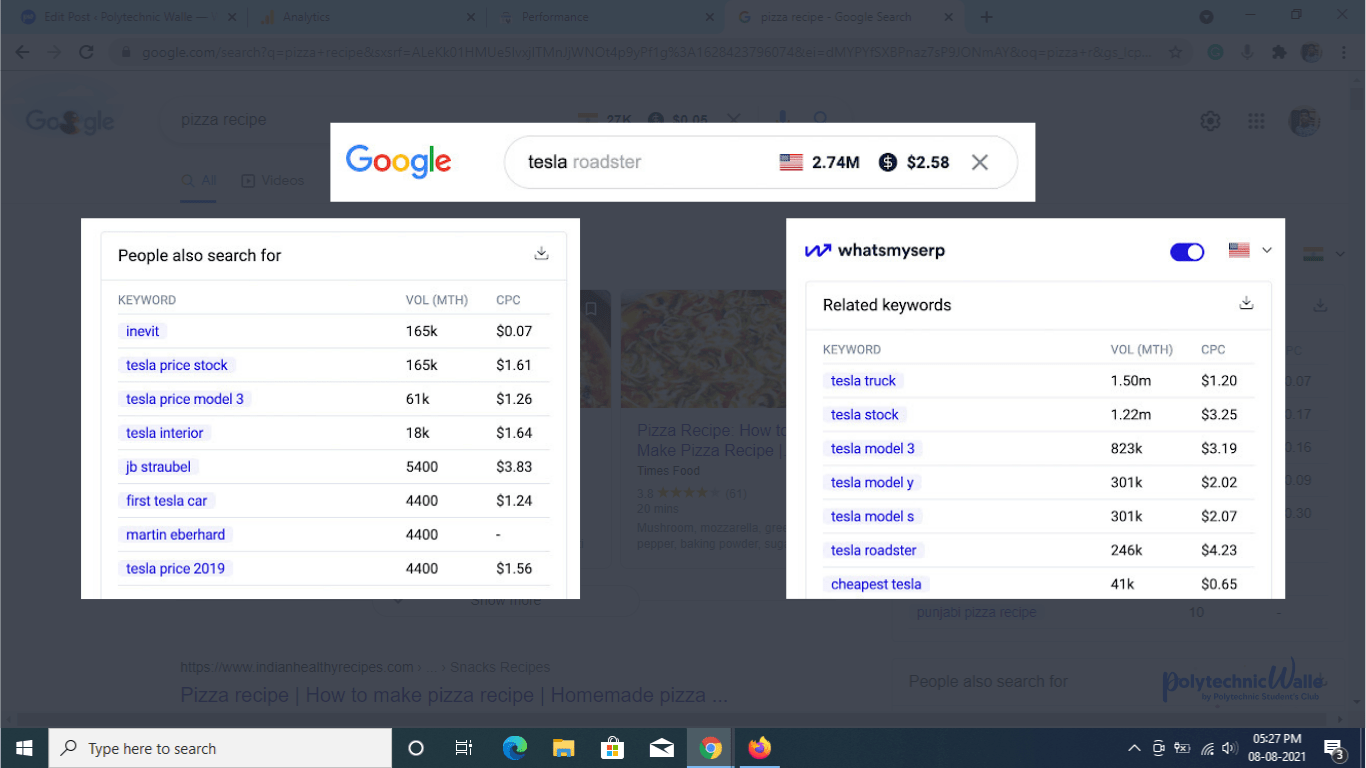Click the tesla model 3 related keyword

[x=872, y=449]
